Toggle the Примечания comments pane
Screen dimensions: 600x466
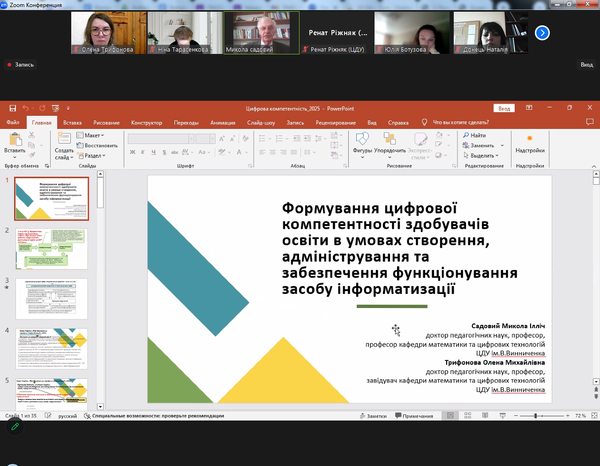(x=413, y=415)
